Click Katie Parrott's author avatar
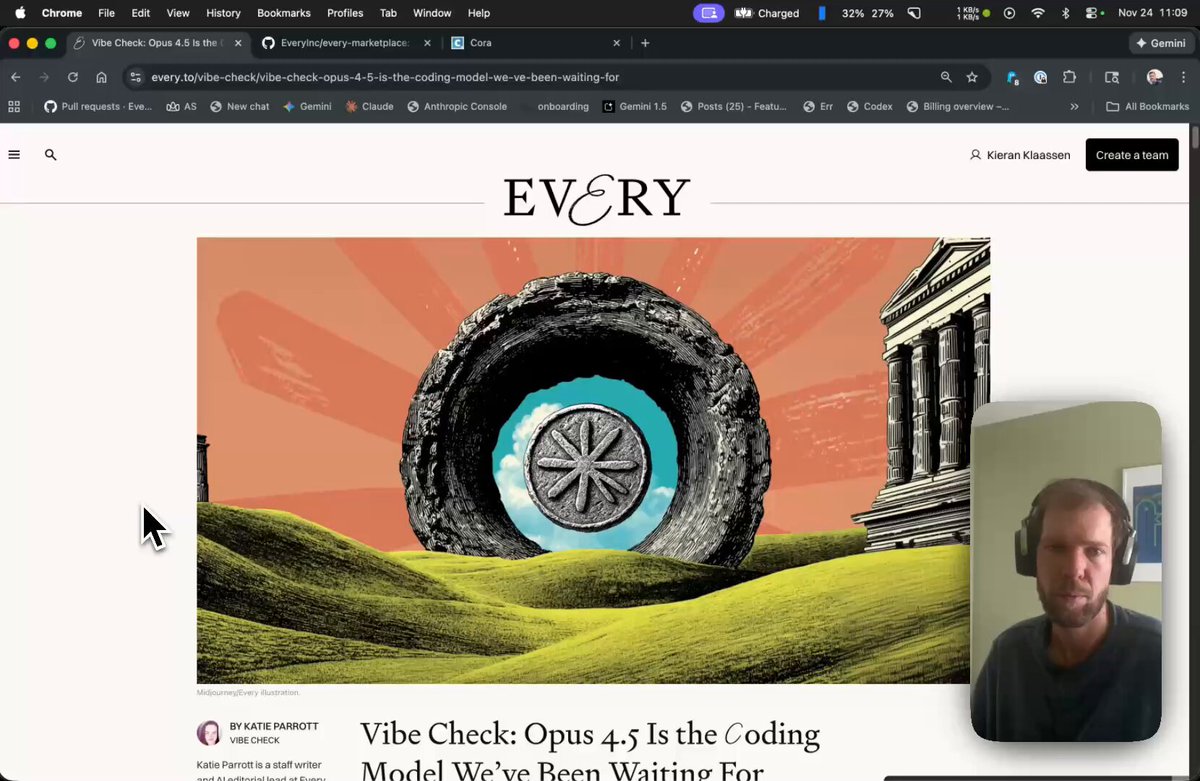Image resolution: width=1200 pixels, height=781 pixels. tap(209, 733)
